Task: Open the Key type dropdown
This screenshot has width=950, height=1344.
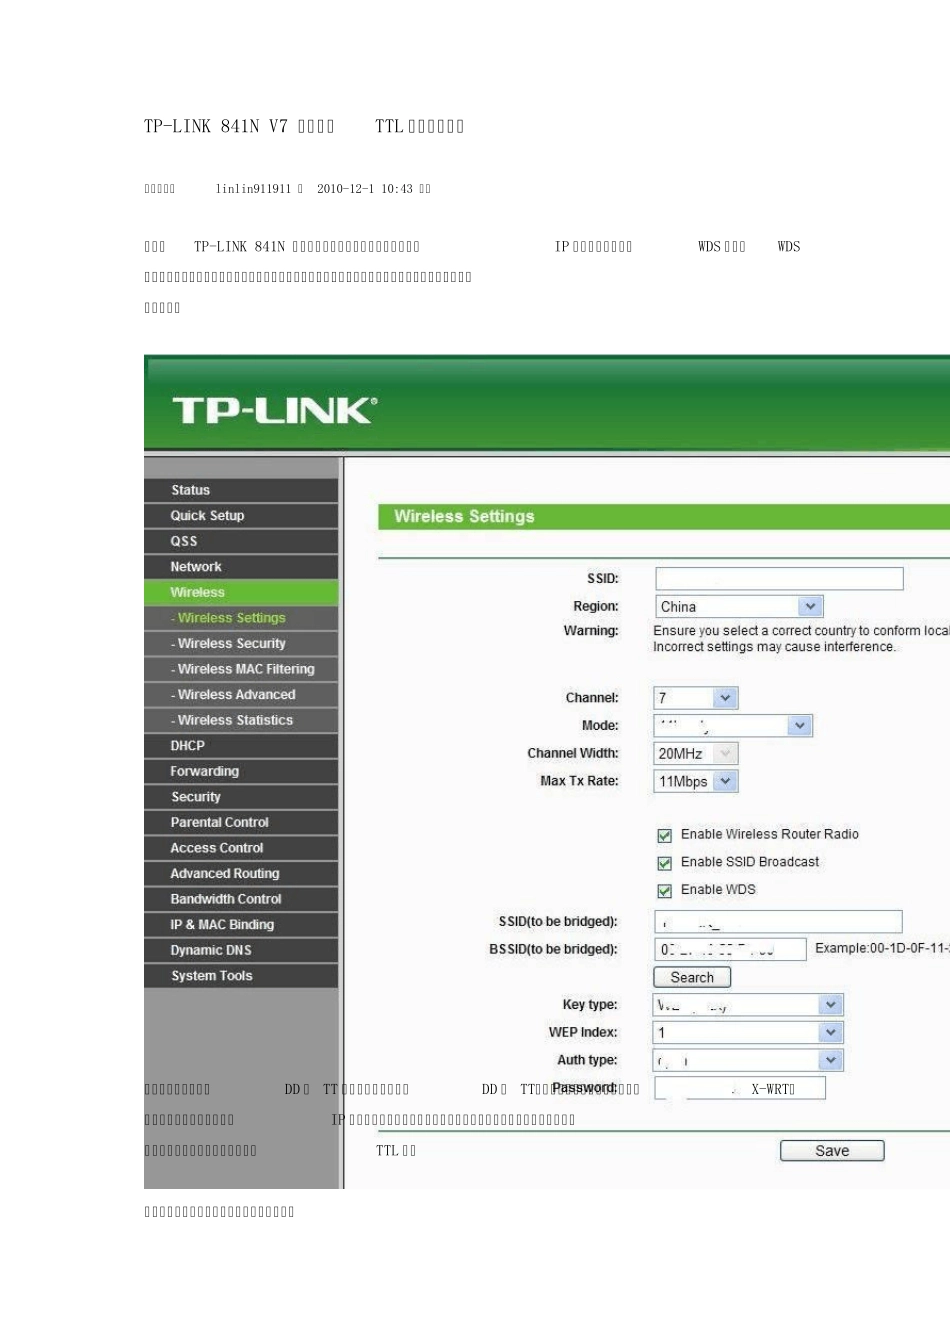Action: [749, 1005]
